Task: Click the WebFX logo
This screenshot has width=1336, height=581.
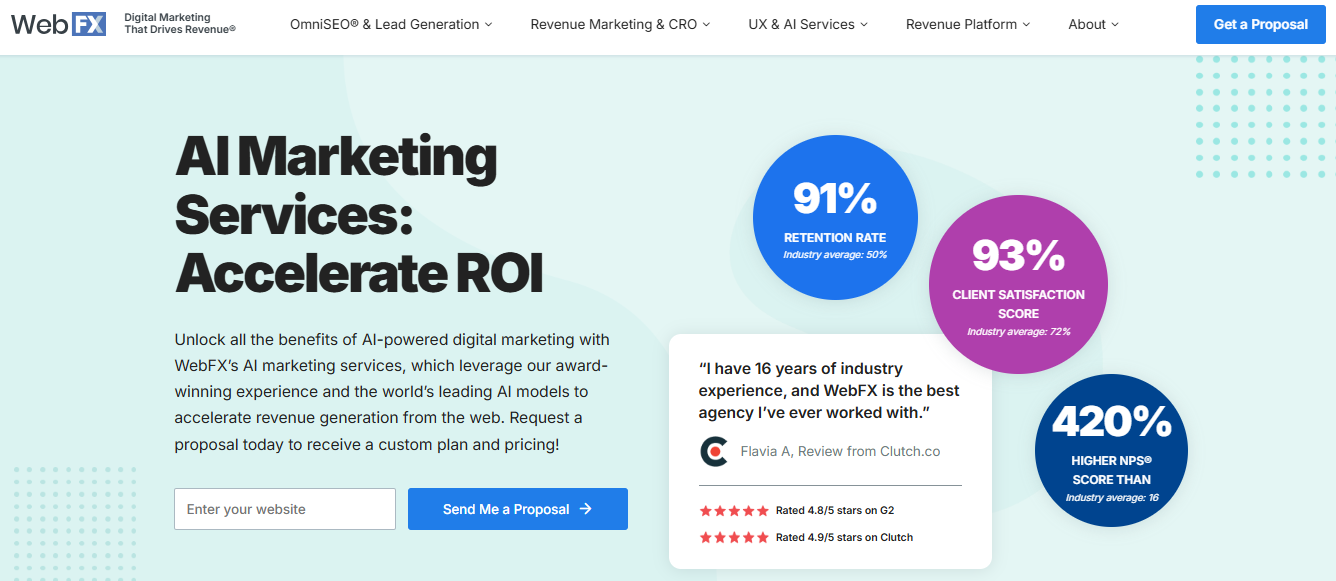Action: 59,24
